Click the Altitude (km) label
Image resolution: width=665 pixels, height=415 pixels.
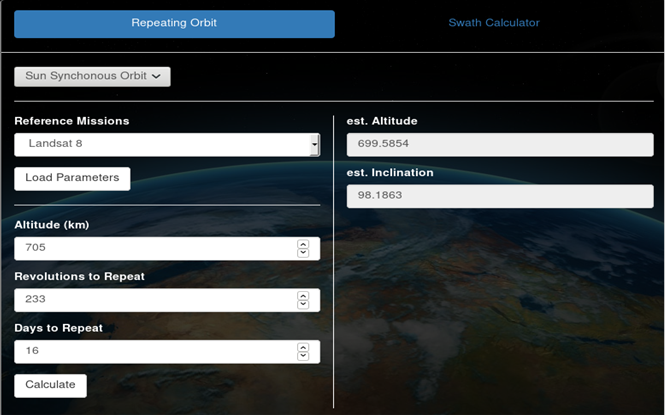point(52,225)
